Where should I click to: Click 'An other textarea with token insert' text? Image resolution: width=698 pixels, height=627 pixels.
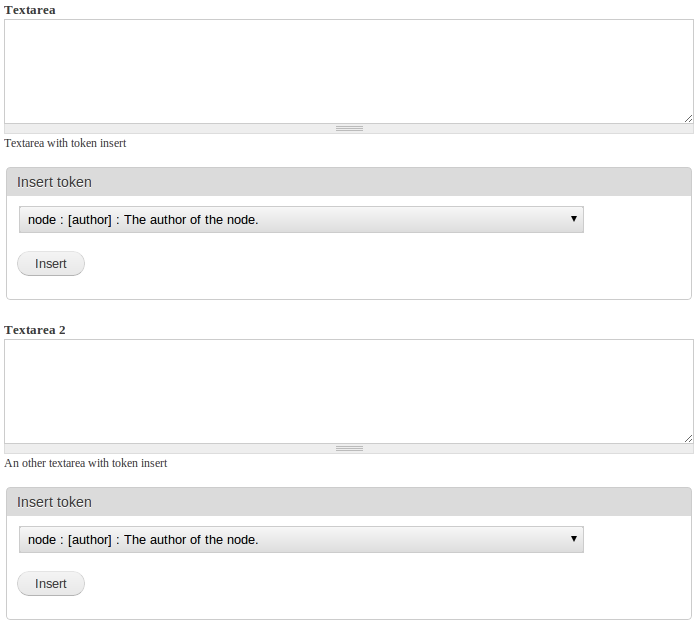point(85,463)
